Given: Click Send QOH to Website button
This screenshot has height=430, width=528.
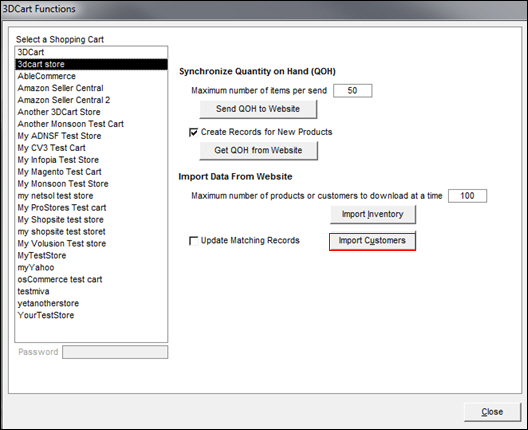Looking at the screenshot, I should coord(258,109).
